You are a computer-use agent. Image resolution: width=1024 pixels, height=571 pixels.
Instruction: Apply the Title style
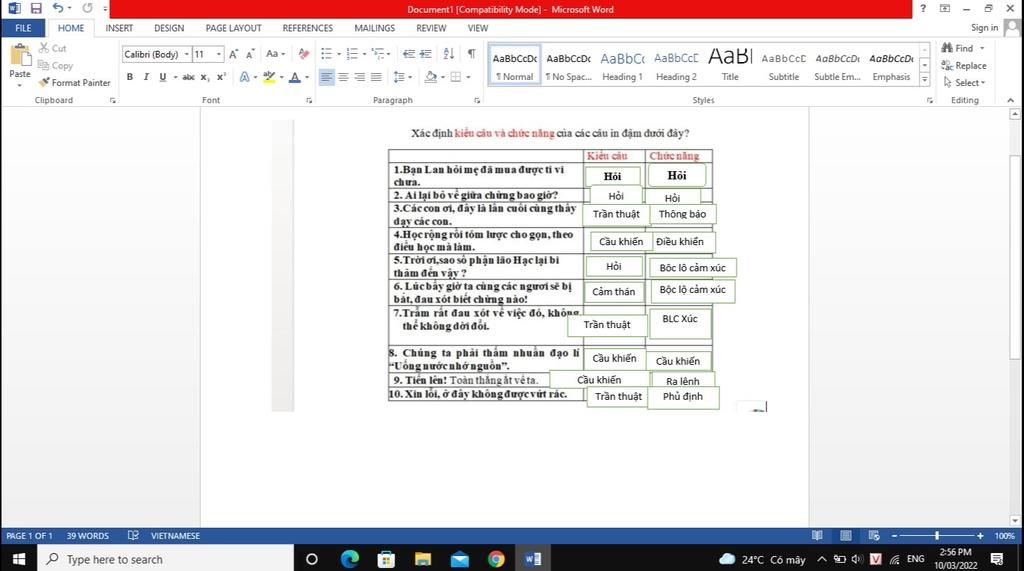(x=730, y=65)
